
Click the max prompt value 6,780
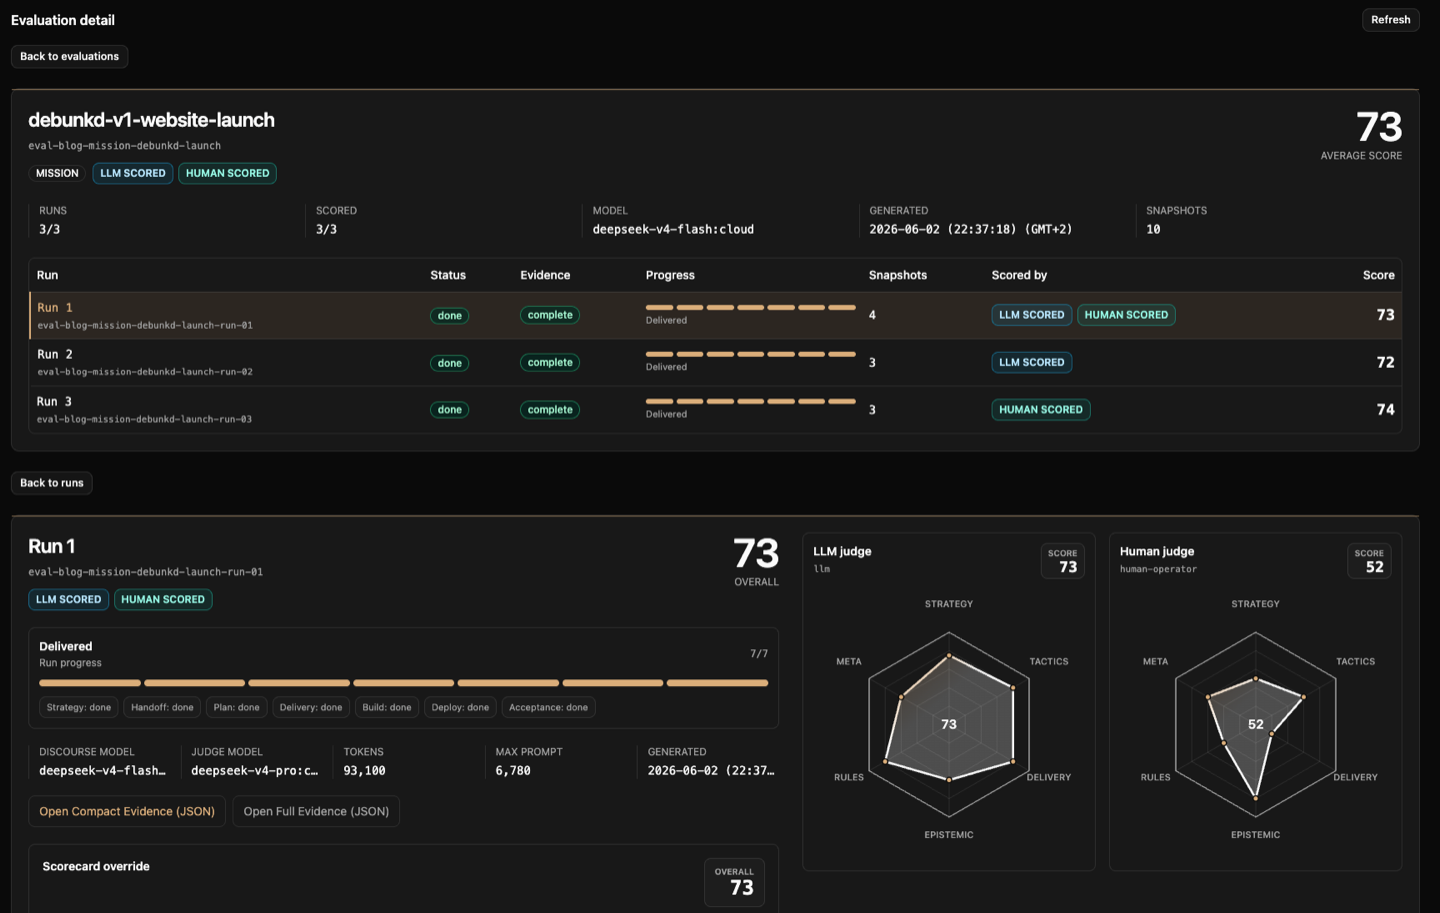point(513,770)
